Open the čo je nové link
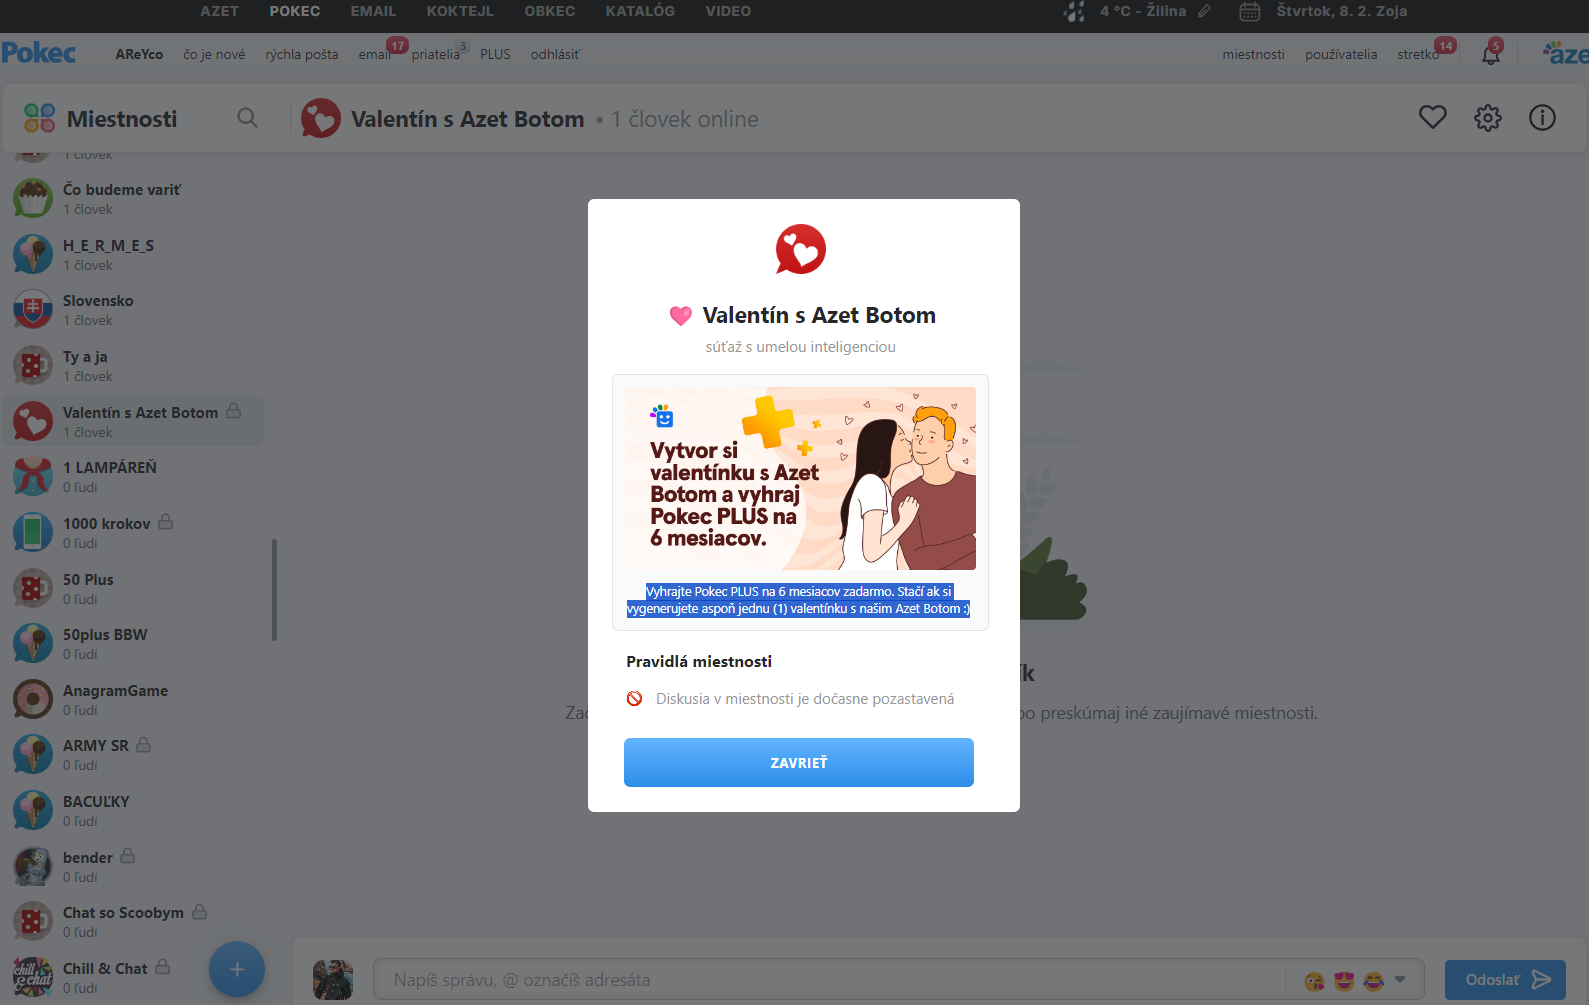Screen dimensions: 1589x1005 pos(214,54)
